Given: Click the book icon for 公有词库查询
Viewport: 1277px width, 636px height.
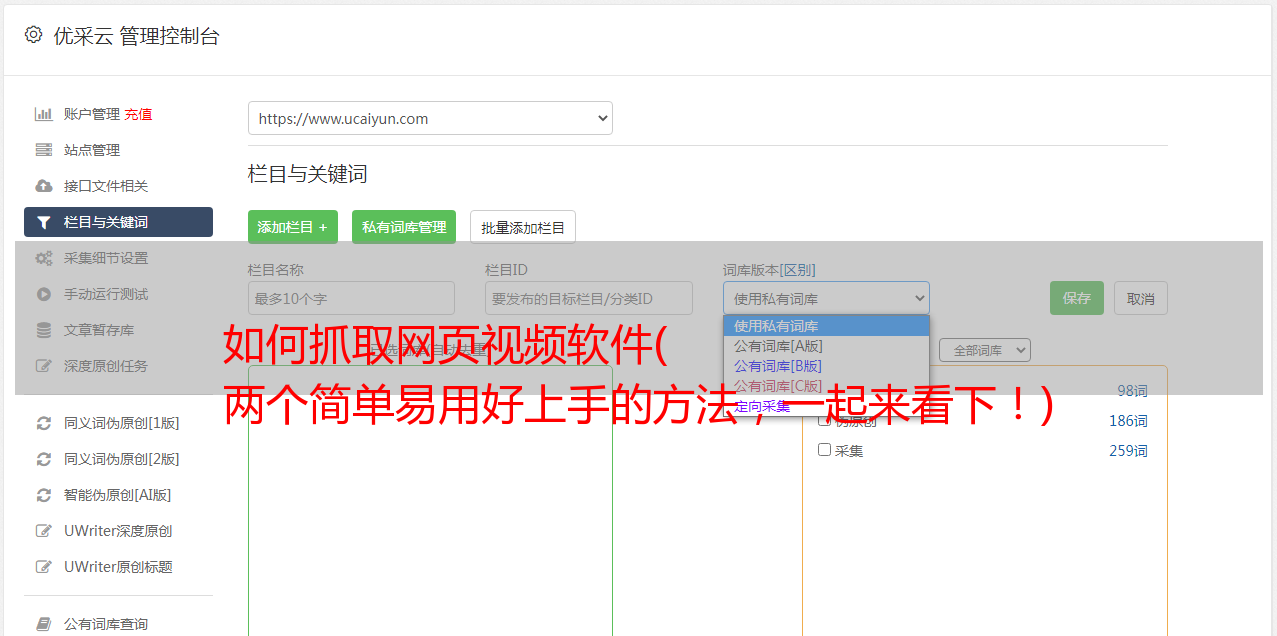Looking at the screenshot, I should (44, 624).
